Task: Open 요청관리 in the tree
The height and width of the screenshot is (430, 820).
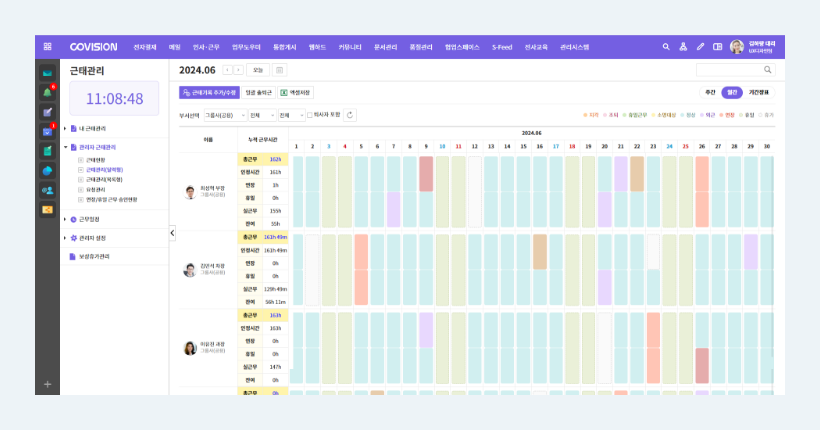Action: (96, 190)
